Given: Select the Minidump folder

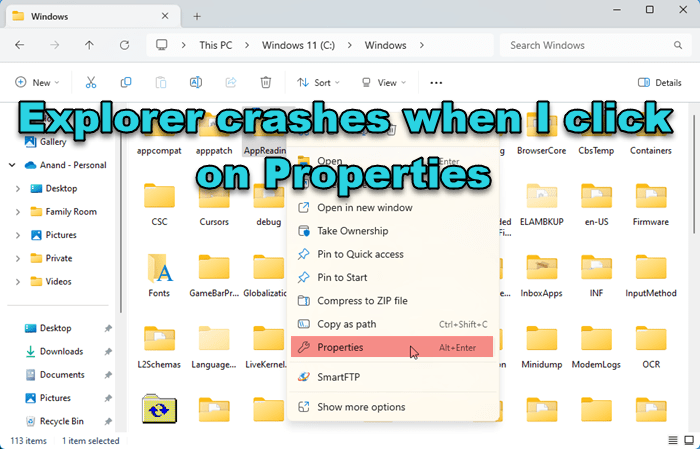Looking at the screenshot, I should pos(542,347).
